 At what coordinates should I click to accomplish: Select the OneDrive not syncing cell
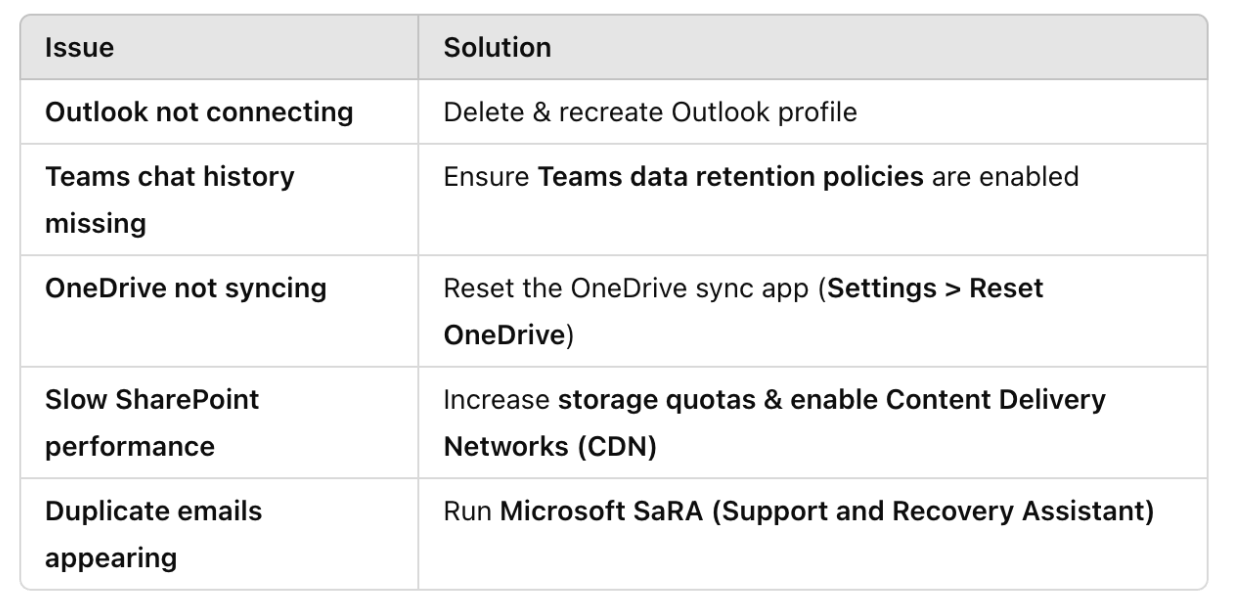[x=218, y=311]
